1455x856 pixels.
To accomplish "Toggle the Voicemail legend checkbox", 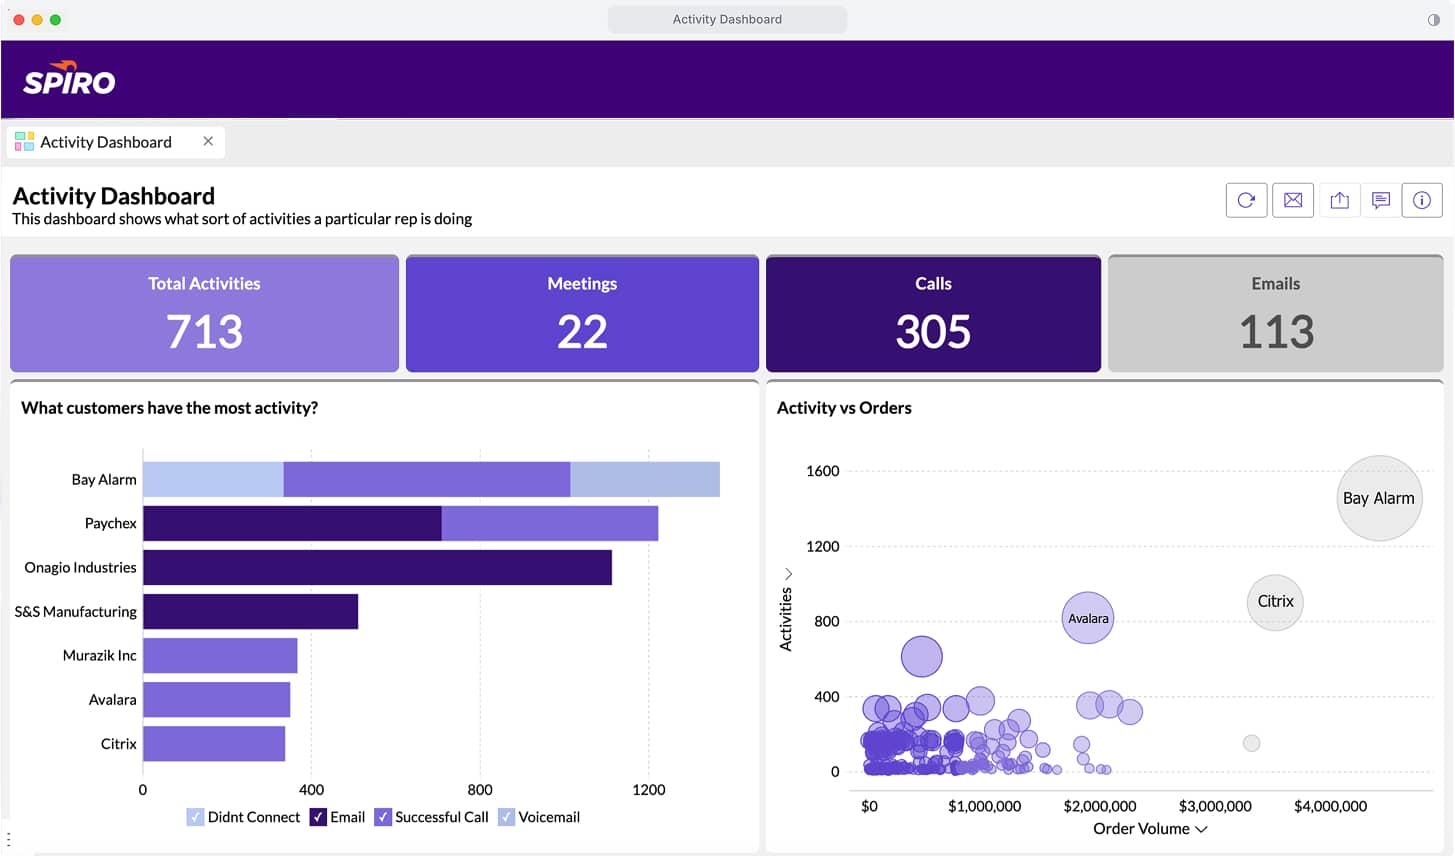I will (x=506, y=817).
